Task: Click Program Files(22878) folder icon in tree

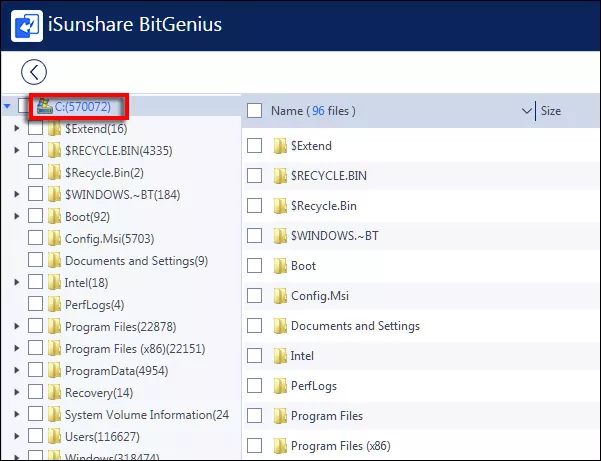Action: coord(54,326)
